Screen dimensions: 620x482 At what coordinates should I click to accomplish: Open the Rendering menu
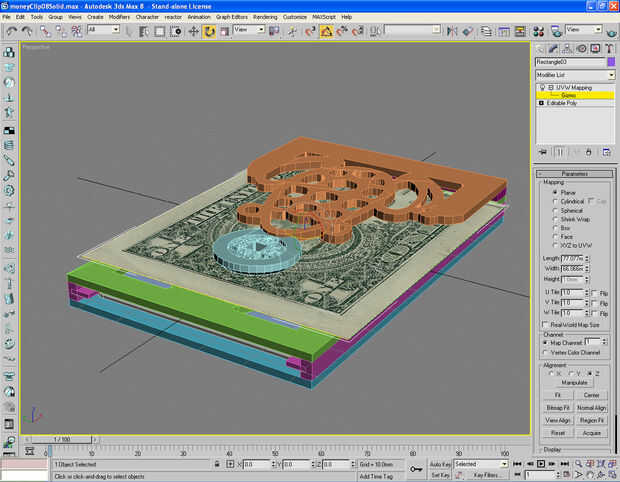(x=265, y=17)
